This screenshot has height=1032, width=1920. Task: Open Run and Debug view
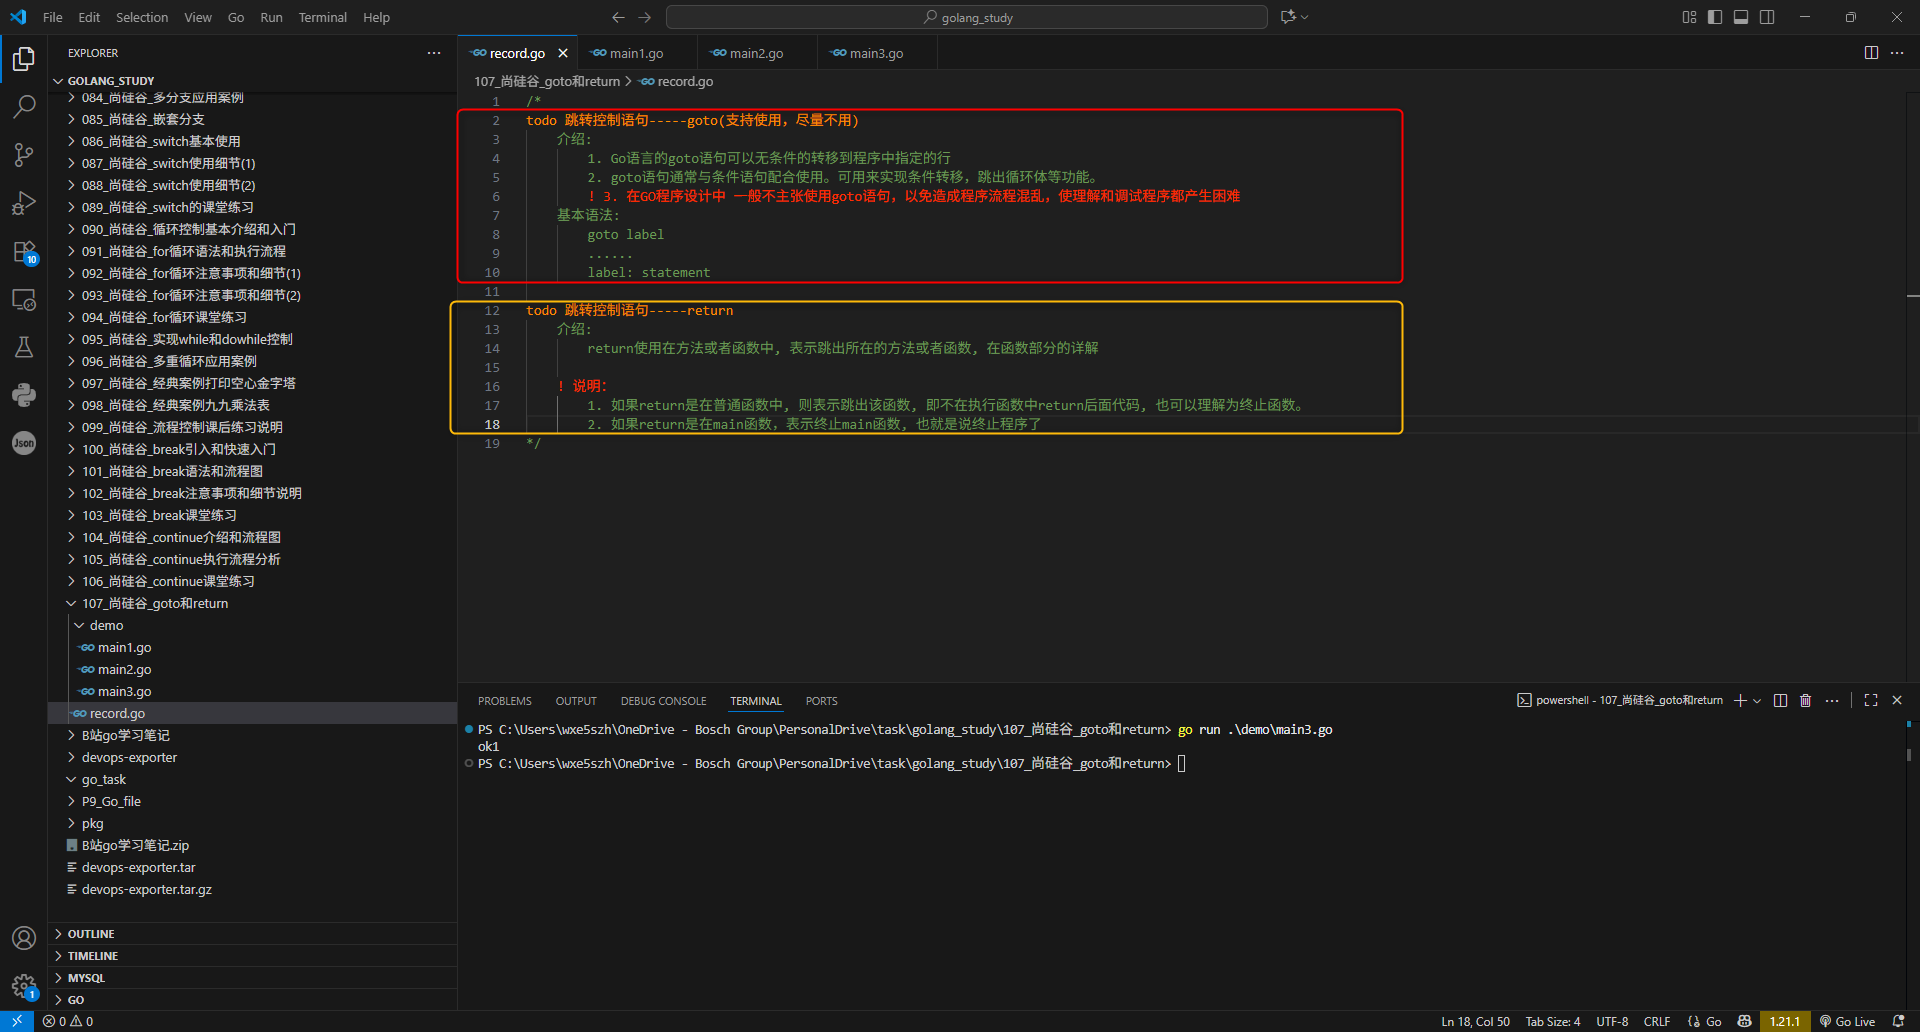[x=24, y=203]
